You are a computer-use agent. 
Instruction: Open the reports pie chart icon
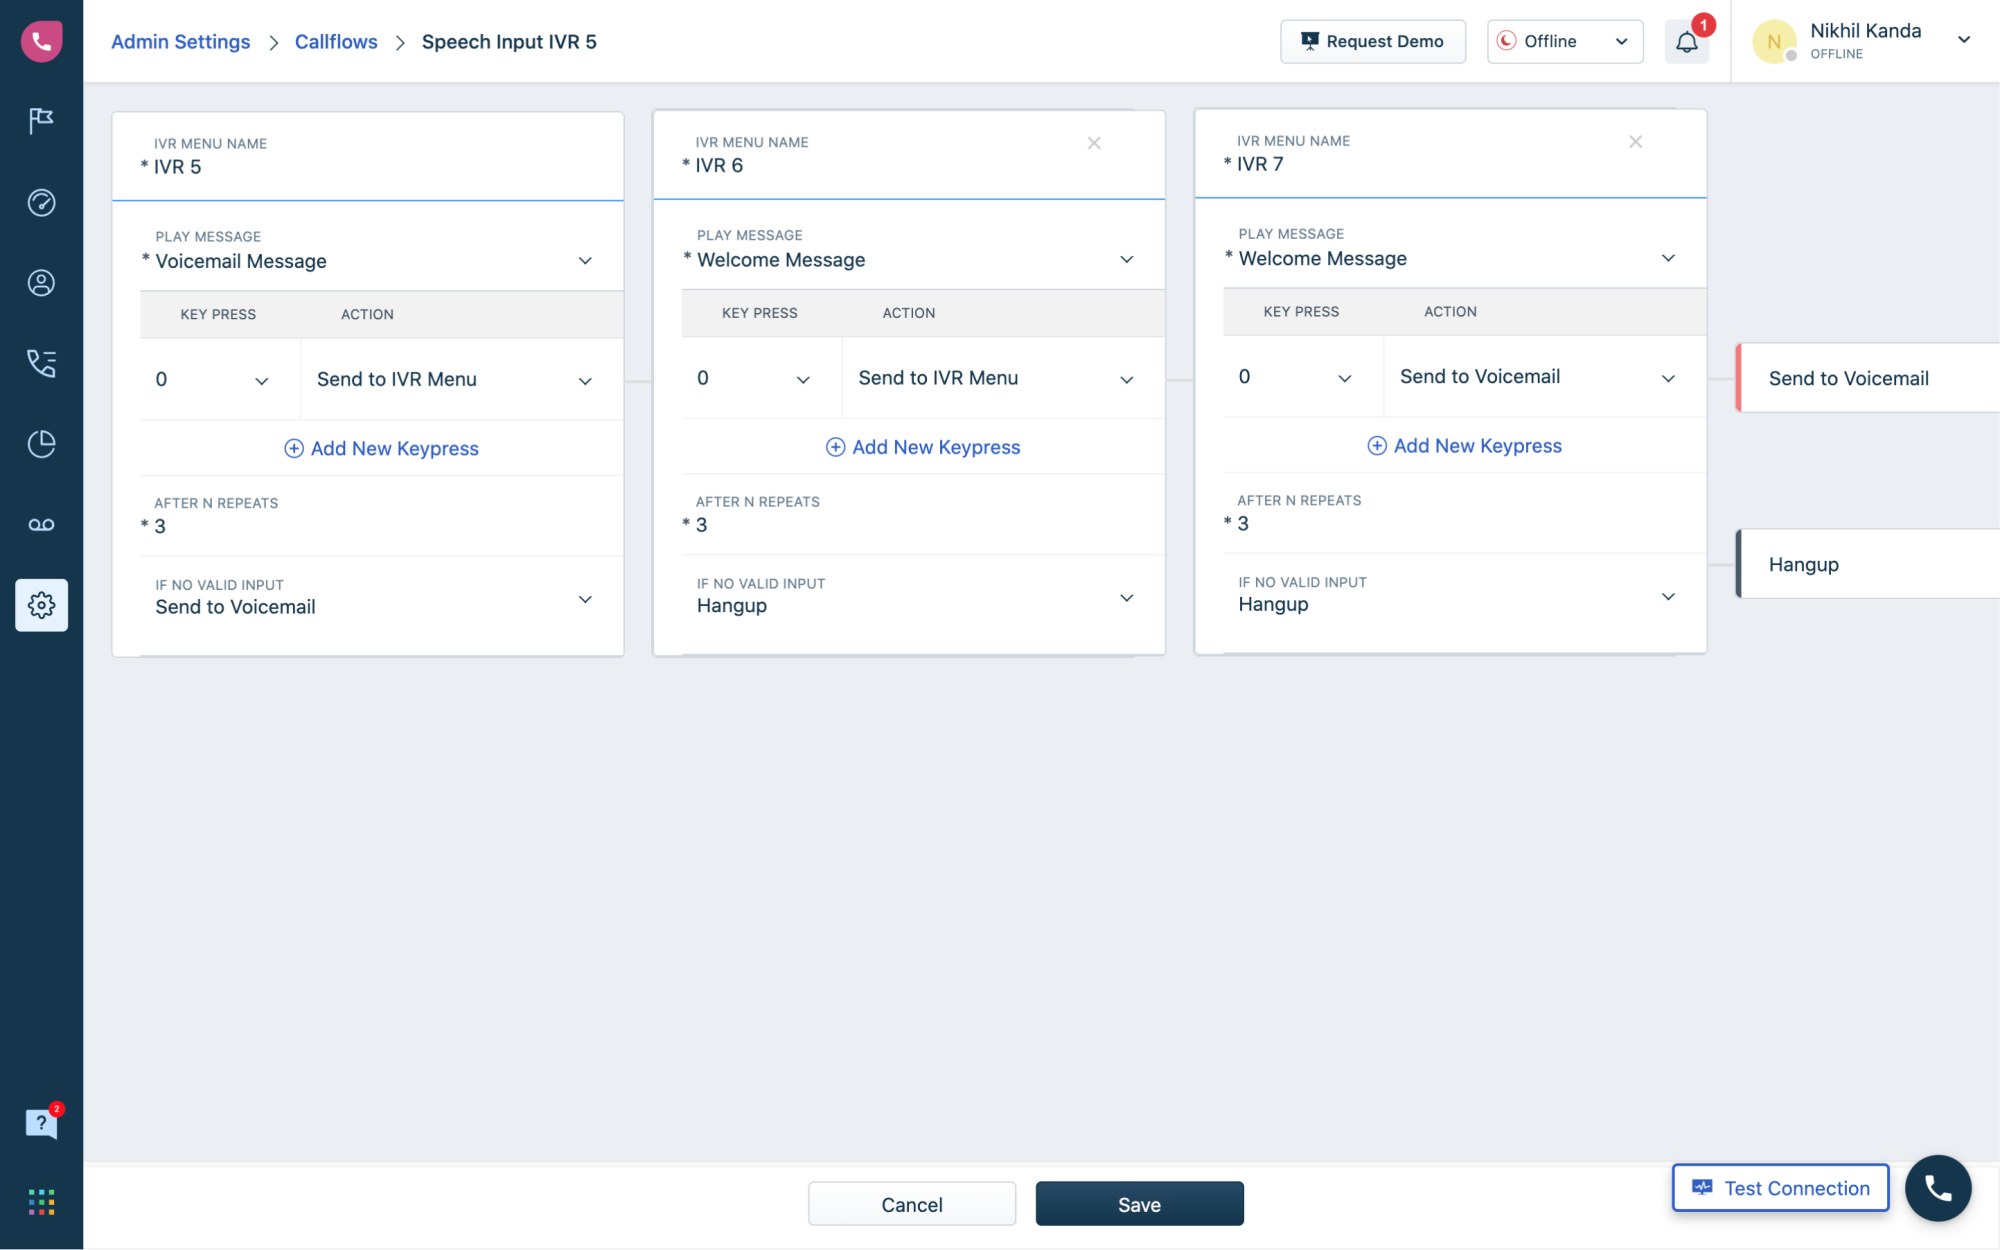(41, 444)
